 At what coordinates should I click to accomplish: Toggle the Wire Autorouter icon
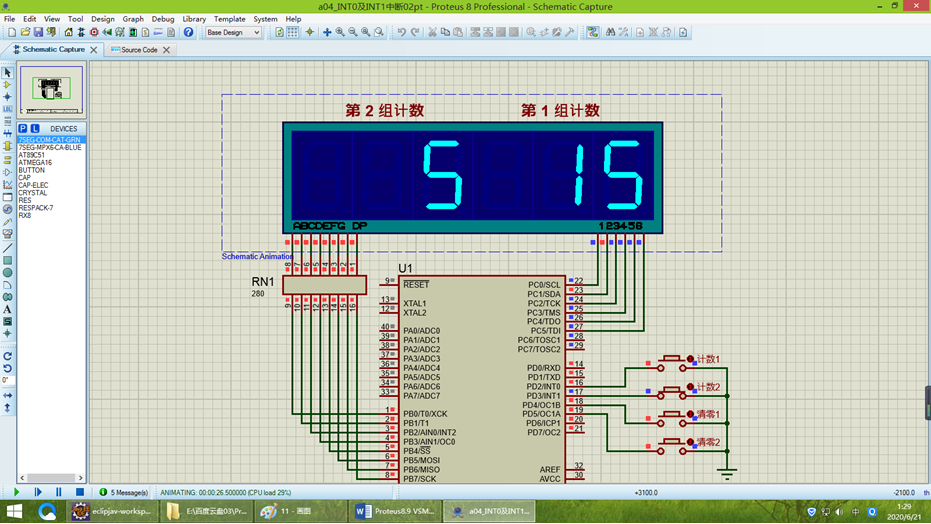(x=593, y=32)
